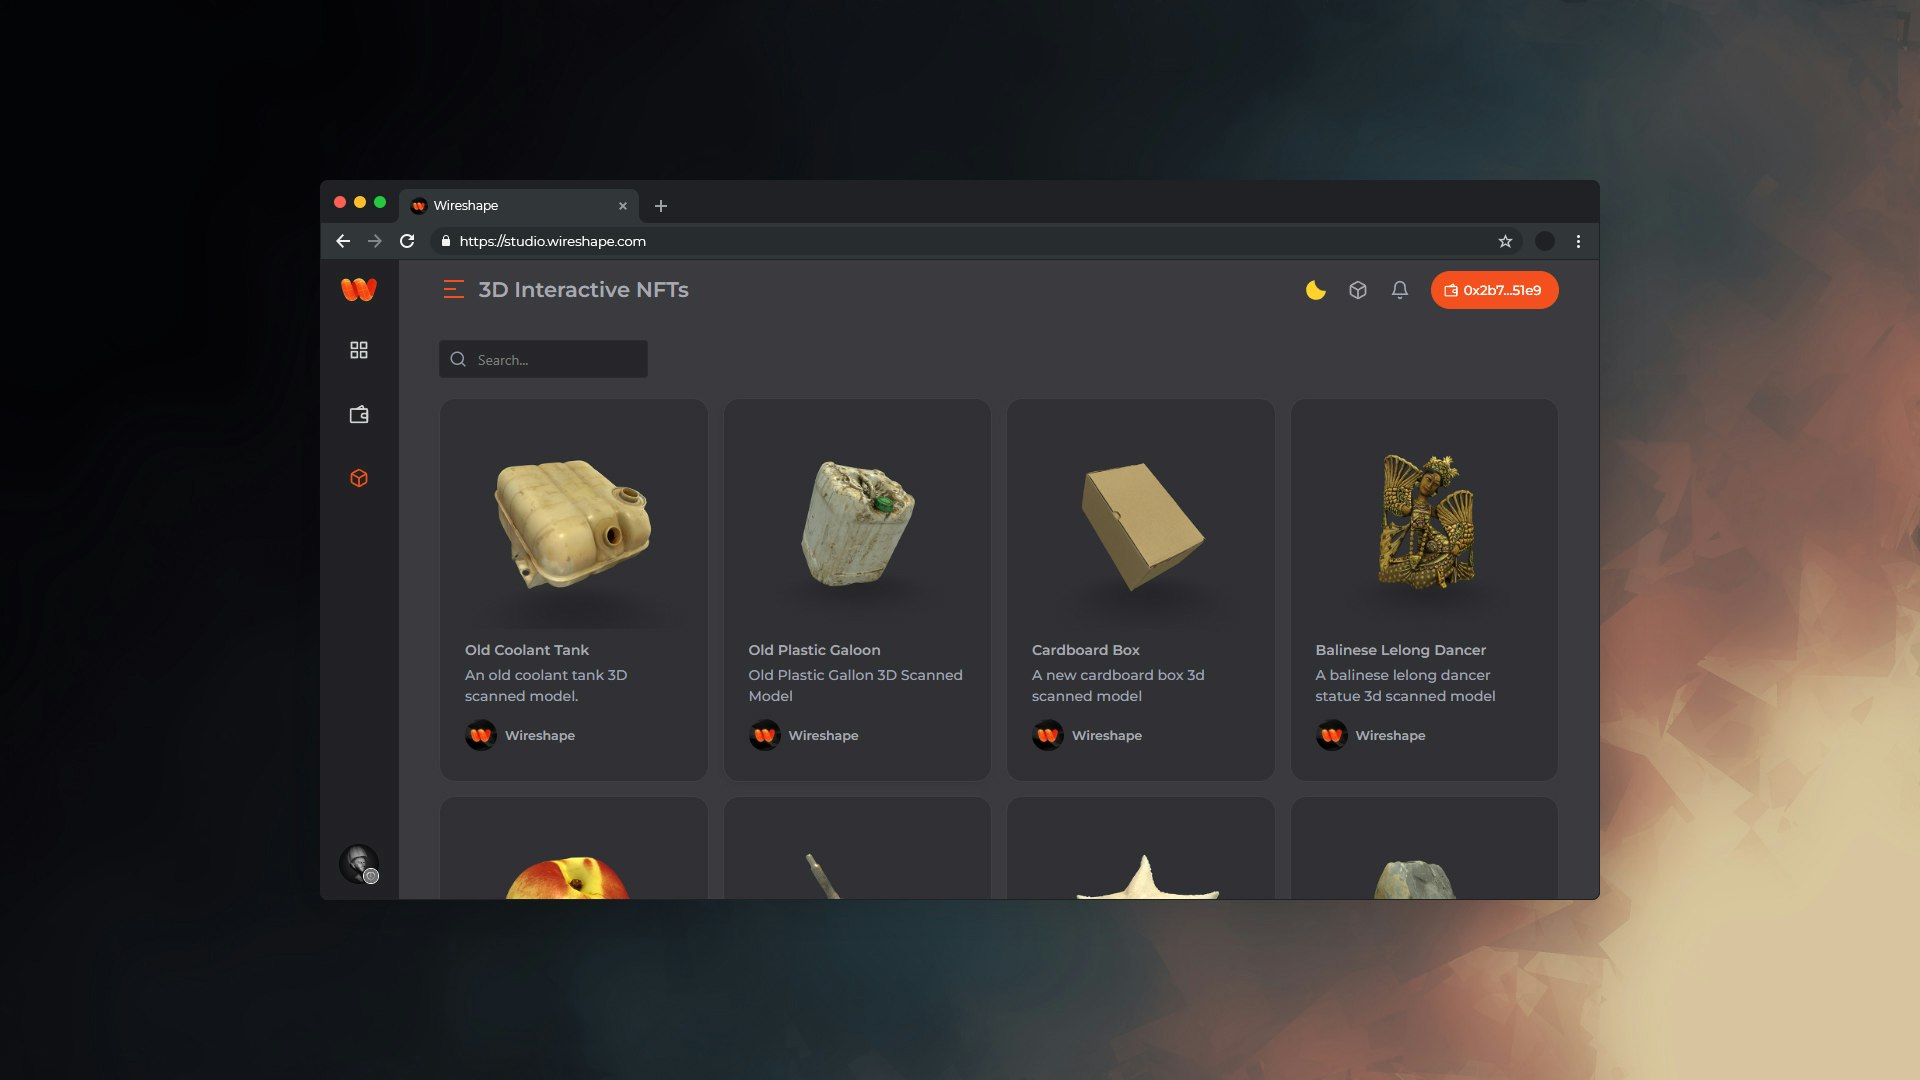Click the 0x2b7...51e9 wallet button
This screenshot has width=1920, height=1080.
tap(1494, 290)
